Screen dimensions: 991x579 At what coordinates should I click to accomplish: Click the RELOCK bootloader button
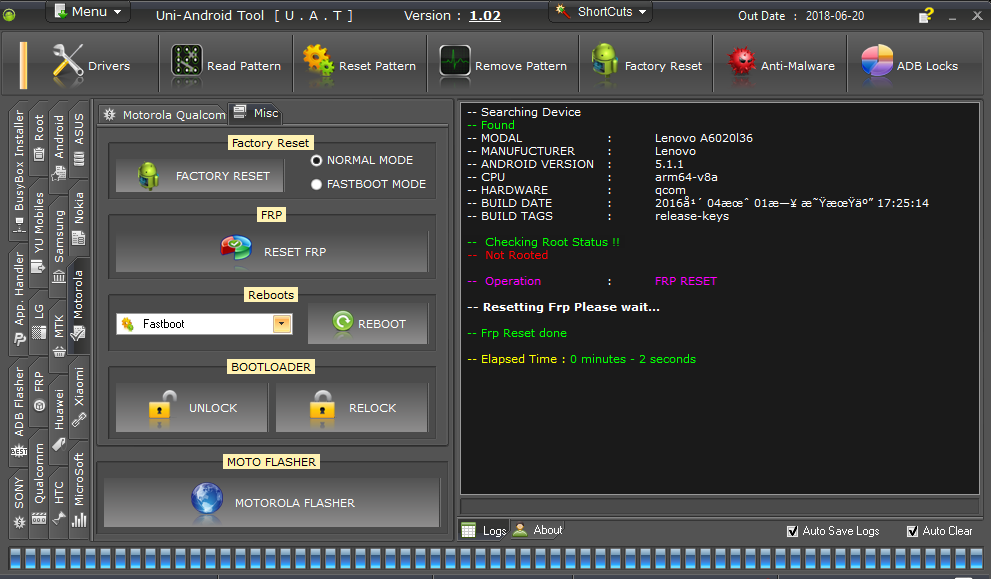[352, 408]
